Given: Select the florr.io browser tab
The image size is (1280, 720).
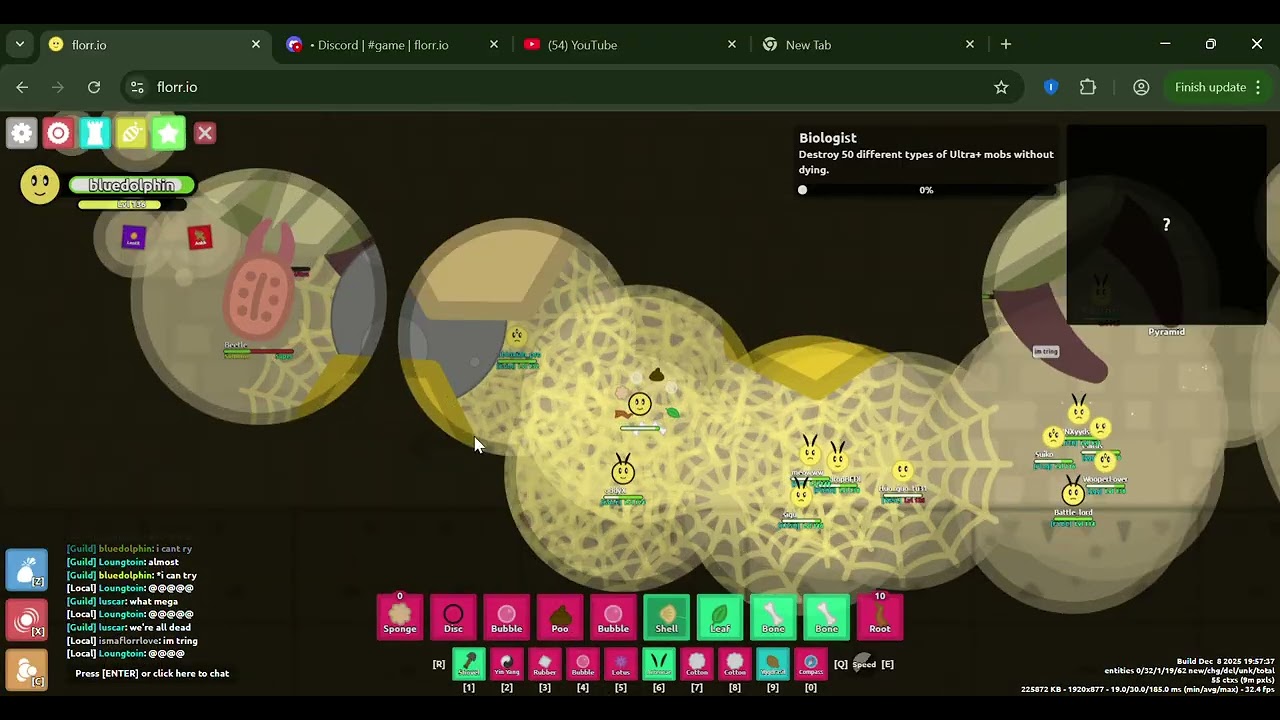Looking at the screenshot, I should click(153, 45).
